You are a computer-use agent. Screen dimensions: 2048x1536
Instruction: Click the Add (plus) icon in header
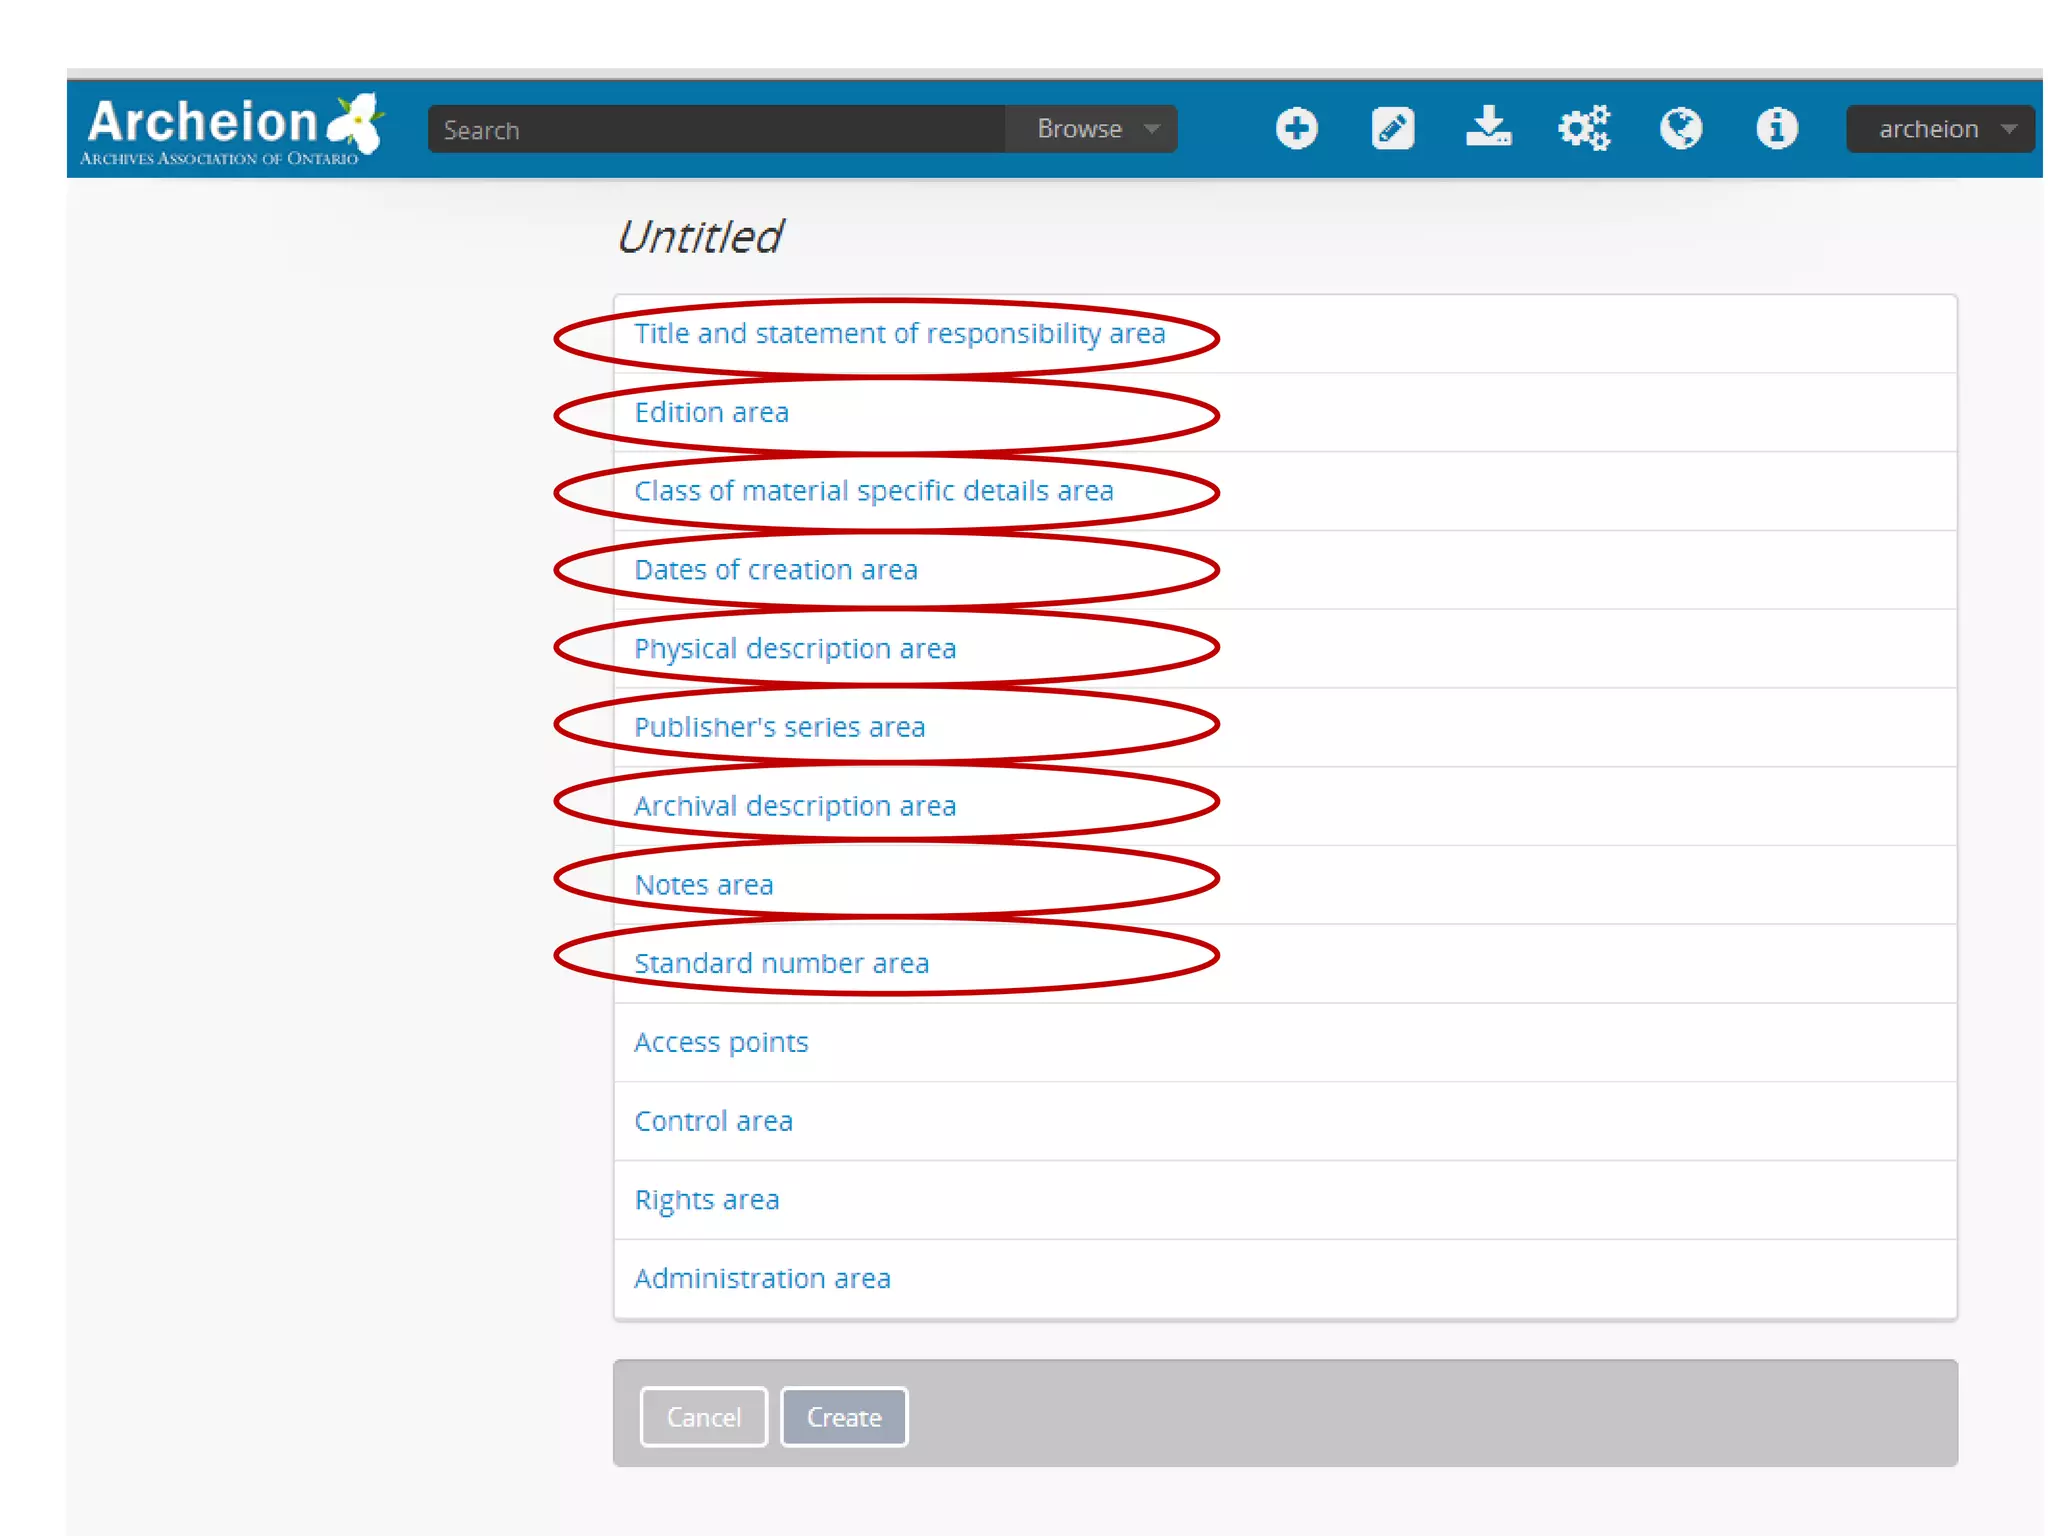pos(1296,129)
